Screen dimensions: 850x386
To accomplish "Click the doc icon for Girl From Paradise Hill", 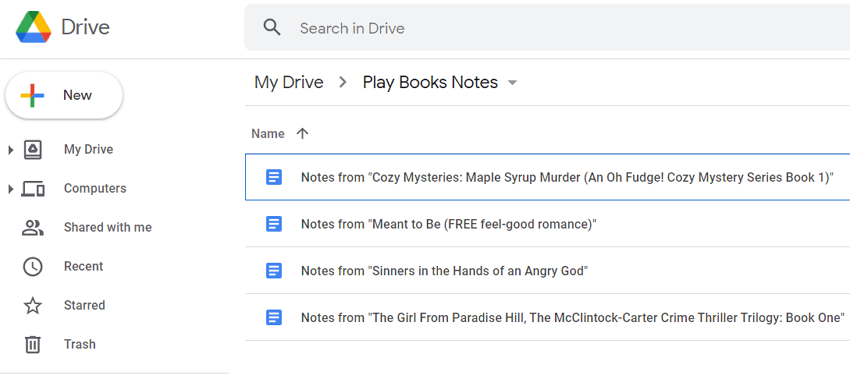I will 274,318.
